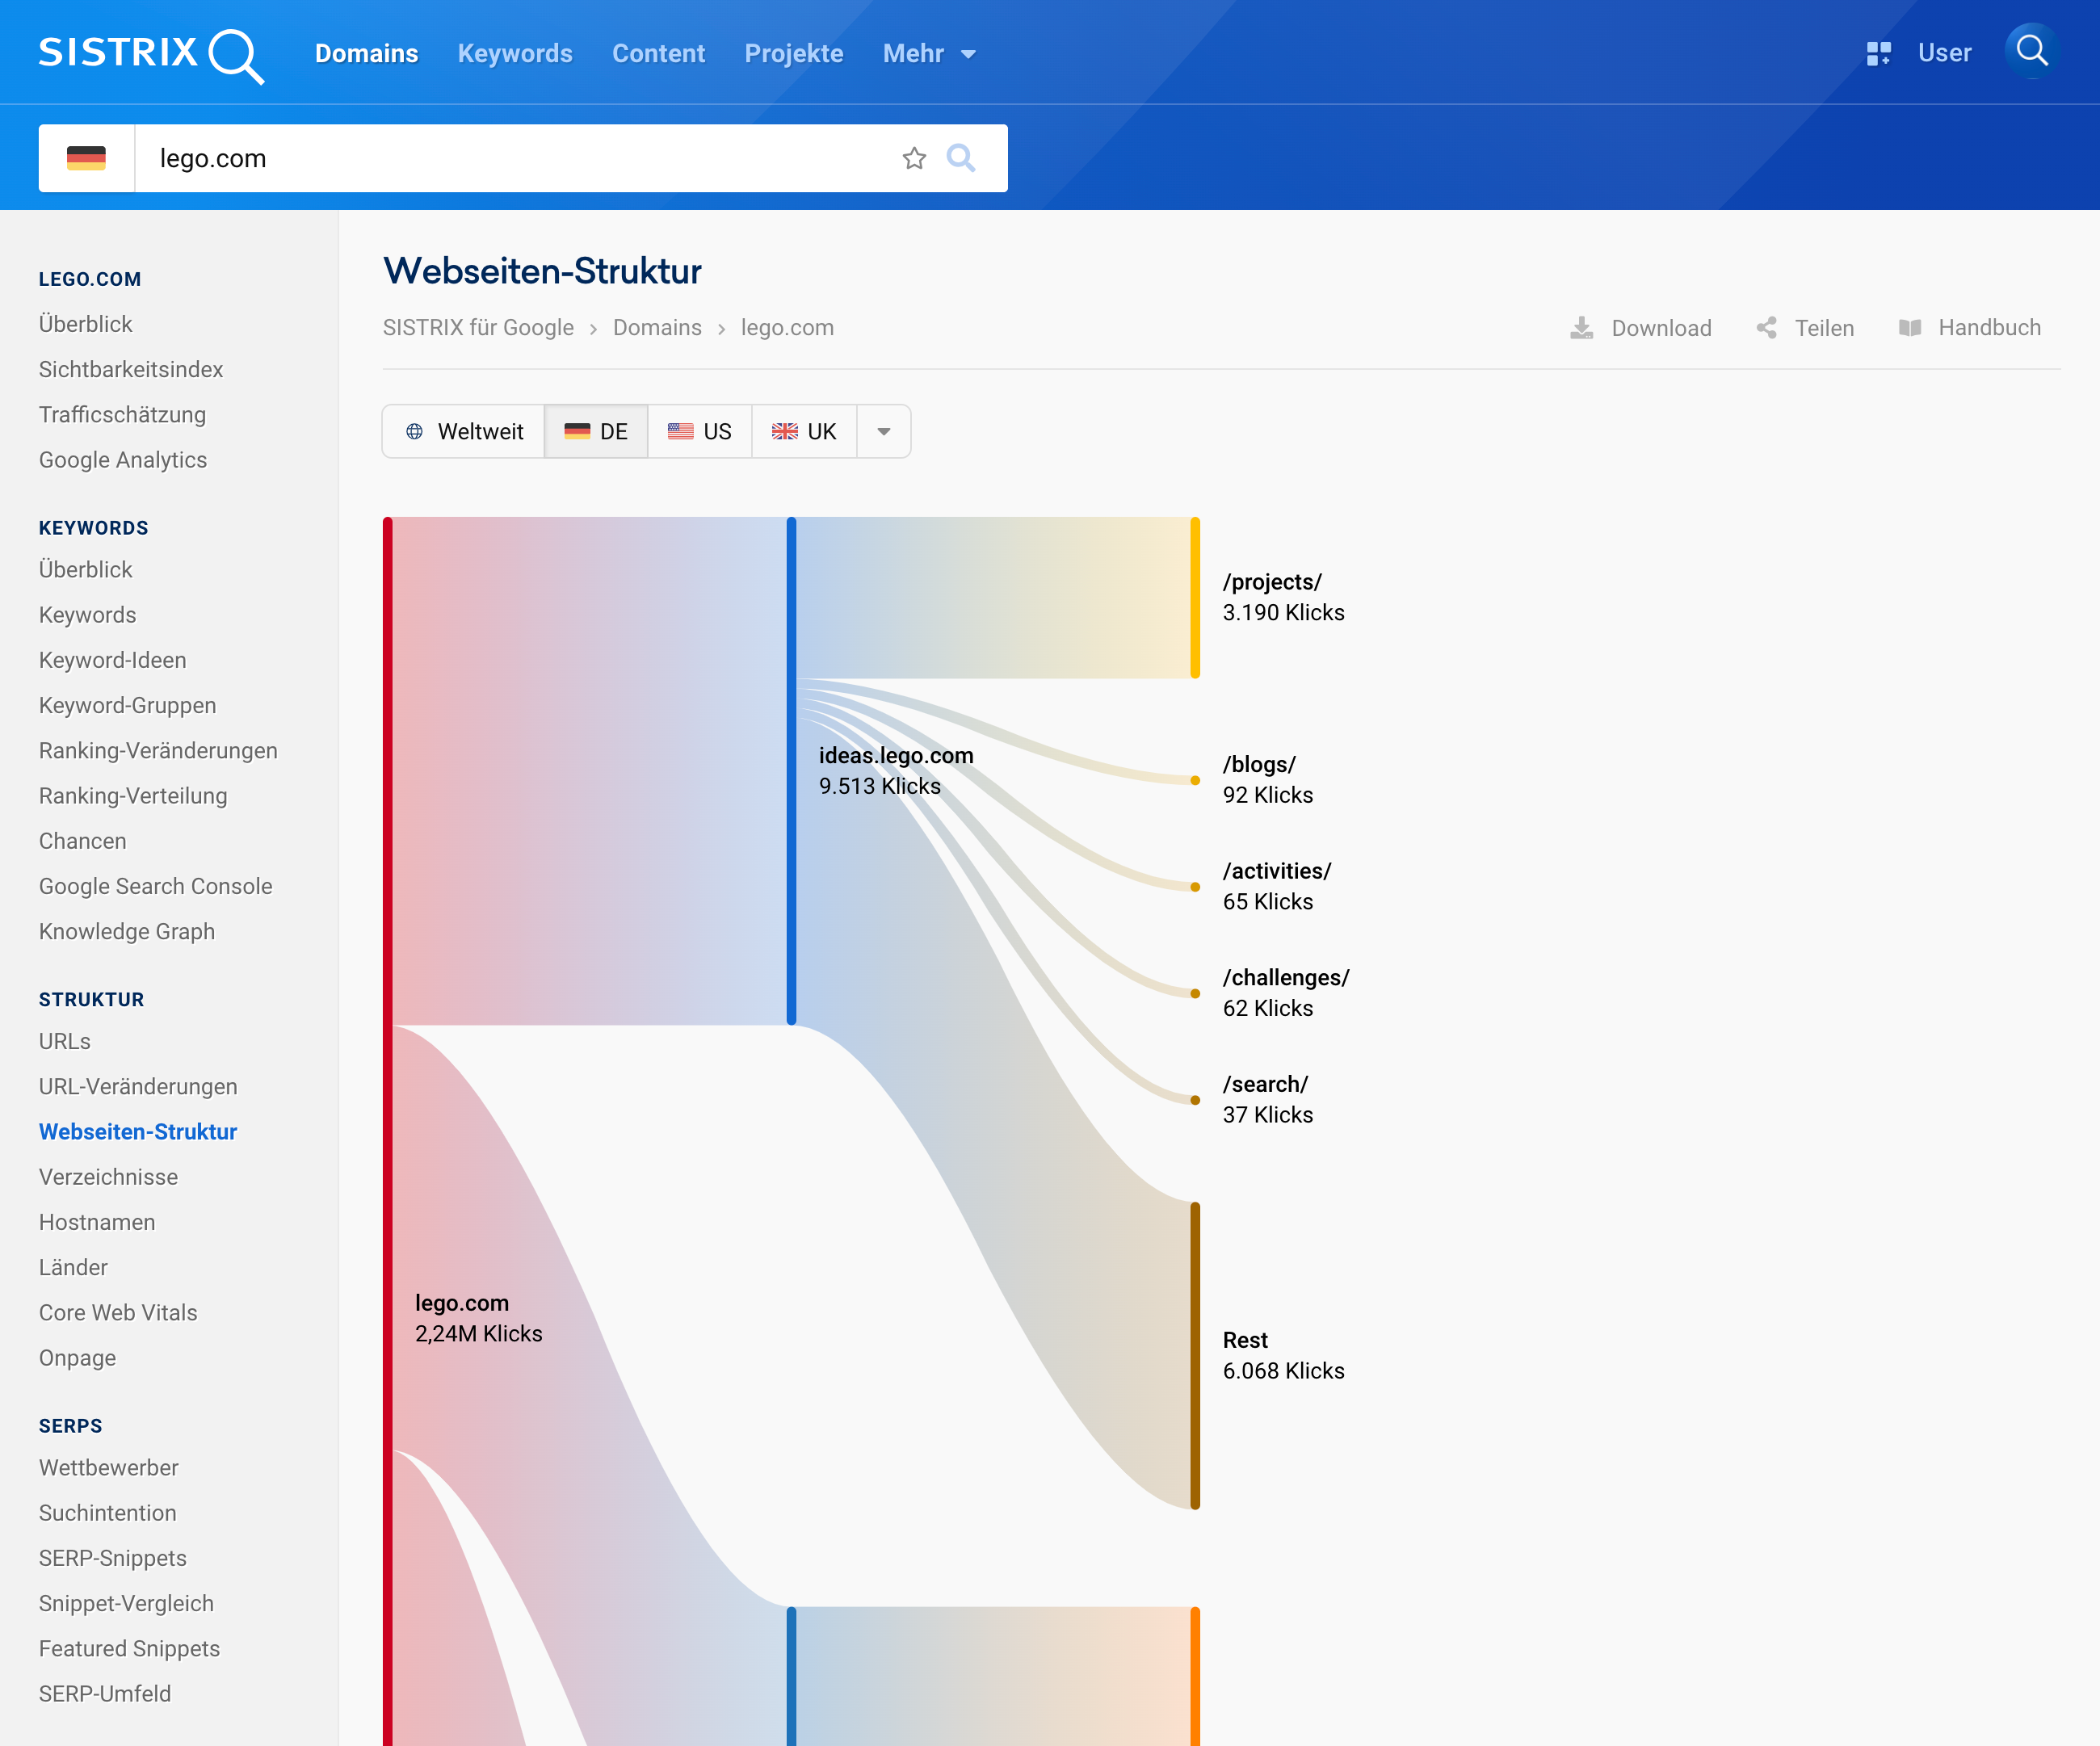Select the US country filter

(700, 431)
